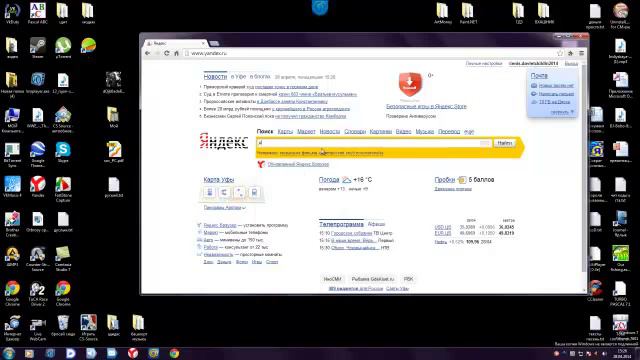Open the Погода weather link

329,180
